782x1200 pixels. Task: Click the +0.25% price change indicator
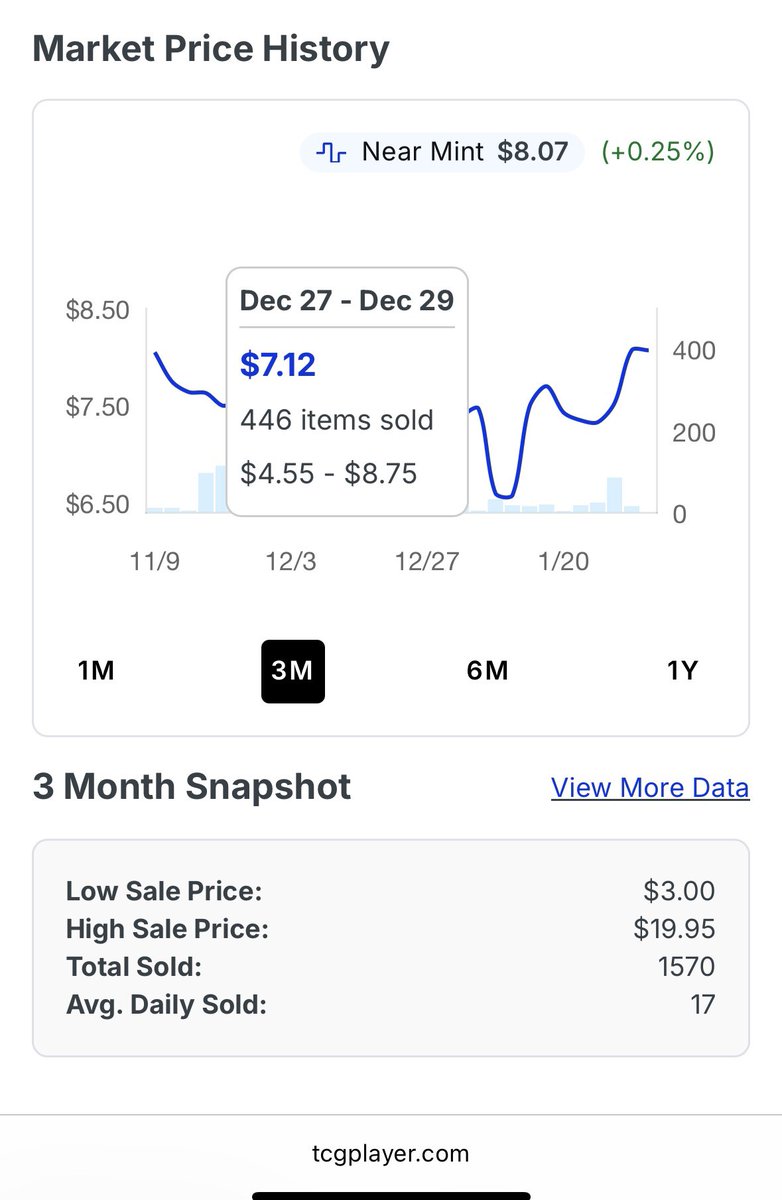pyautogui.click(x=658, y=153)
